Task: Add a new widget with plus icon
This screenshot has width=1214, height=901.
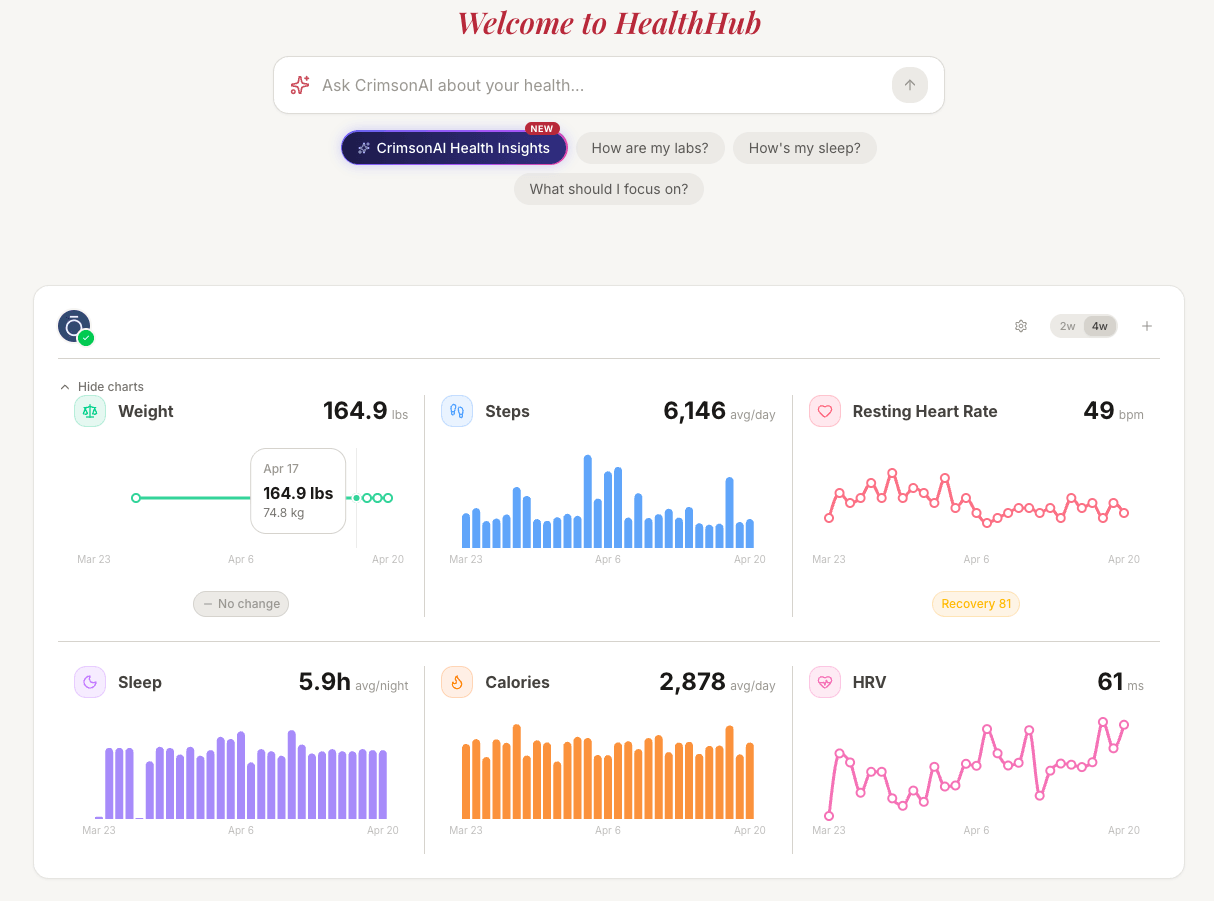Action: tap(1147, 326)
